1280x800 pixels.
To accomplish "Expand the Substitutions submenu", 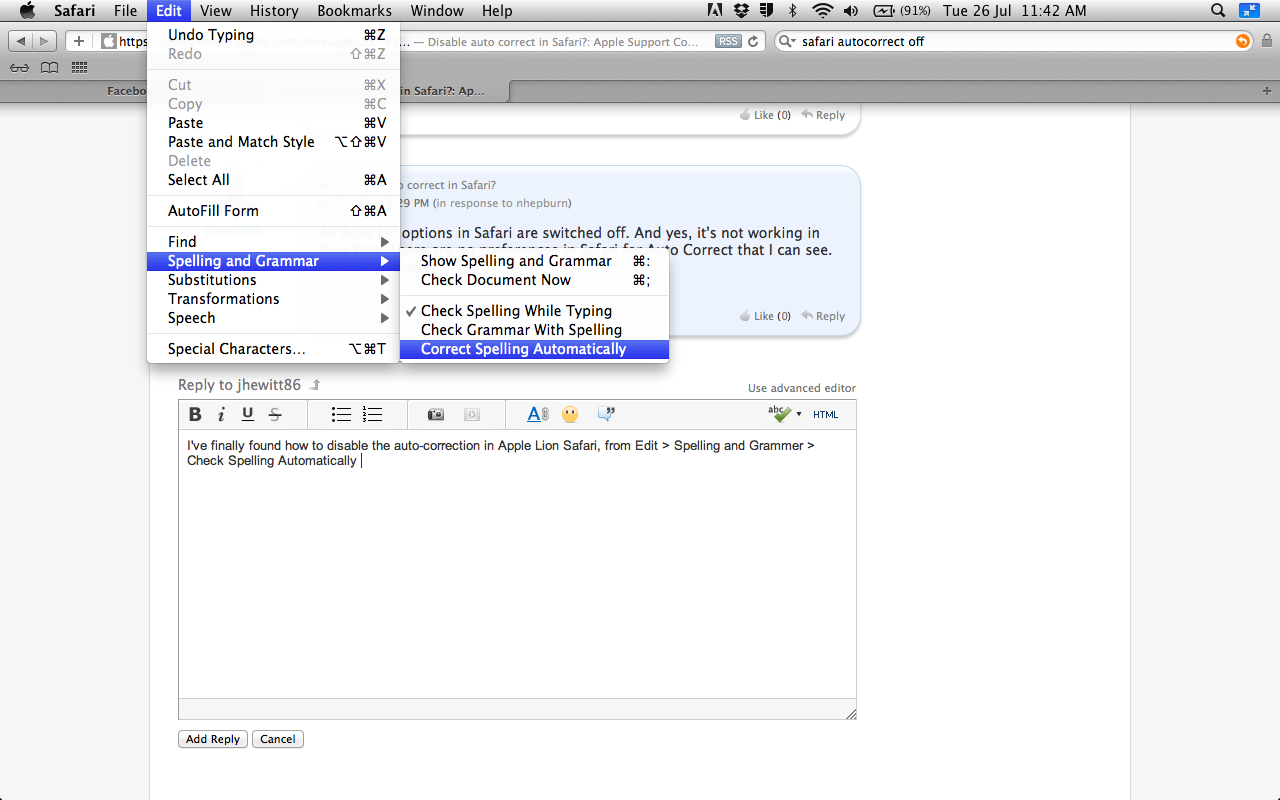I will [211, 280].
